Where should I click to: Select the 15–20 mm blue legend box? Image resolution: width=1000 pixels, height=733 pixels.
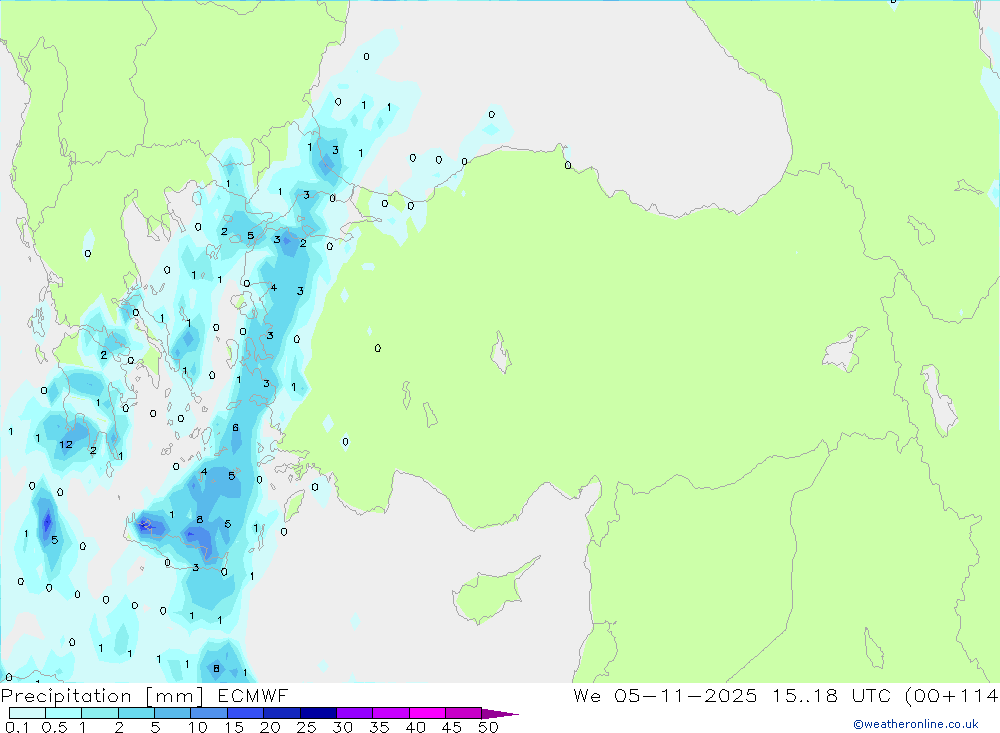pyautogui.click(x=245, y=713)
